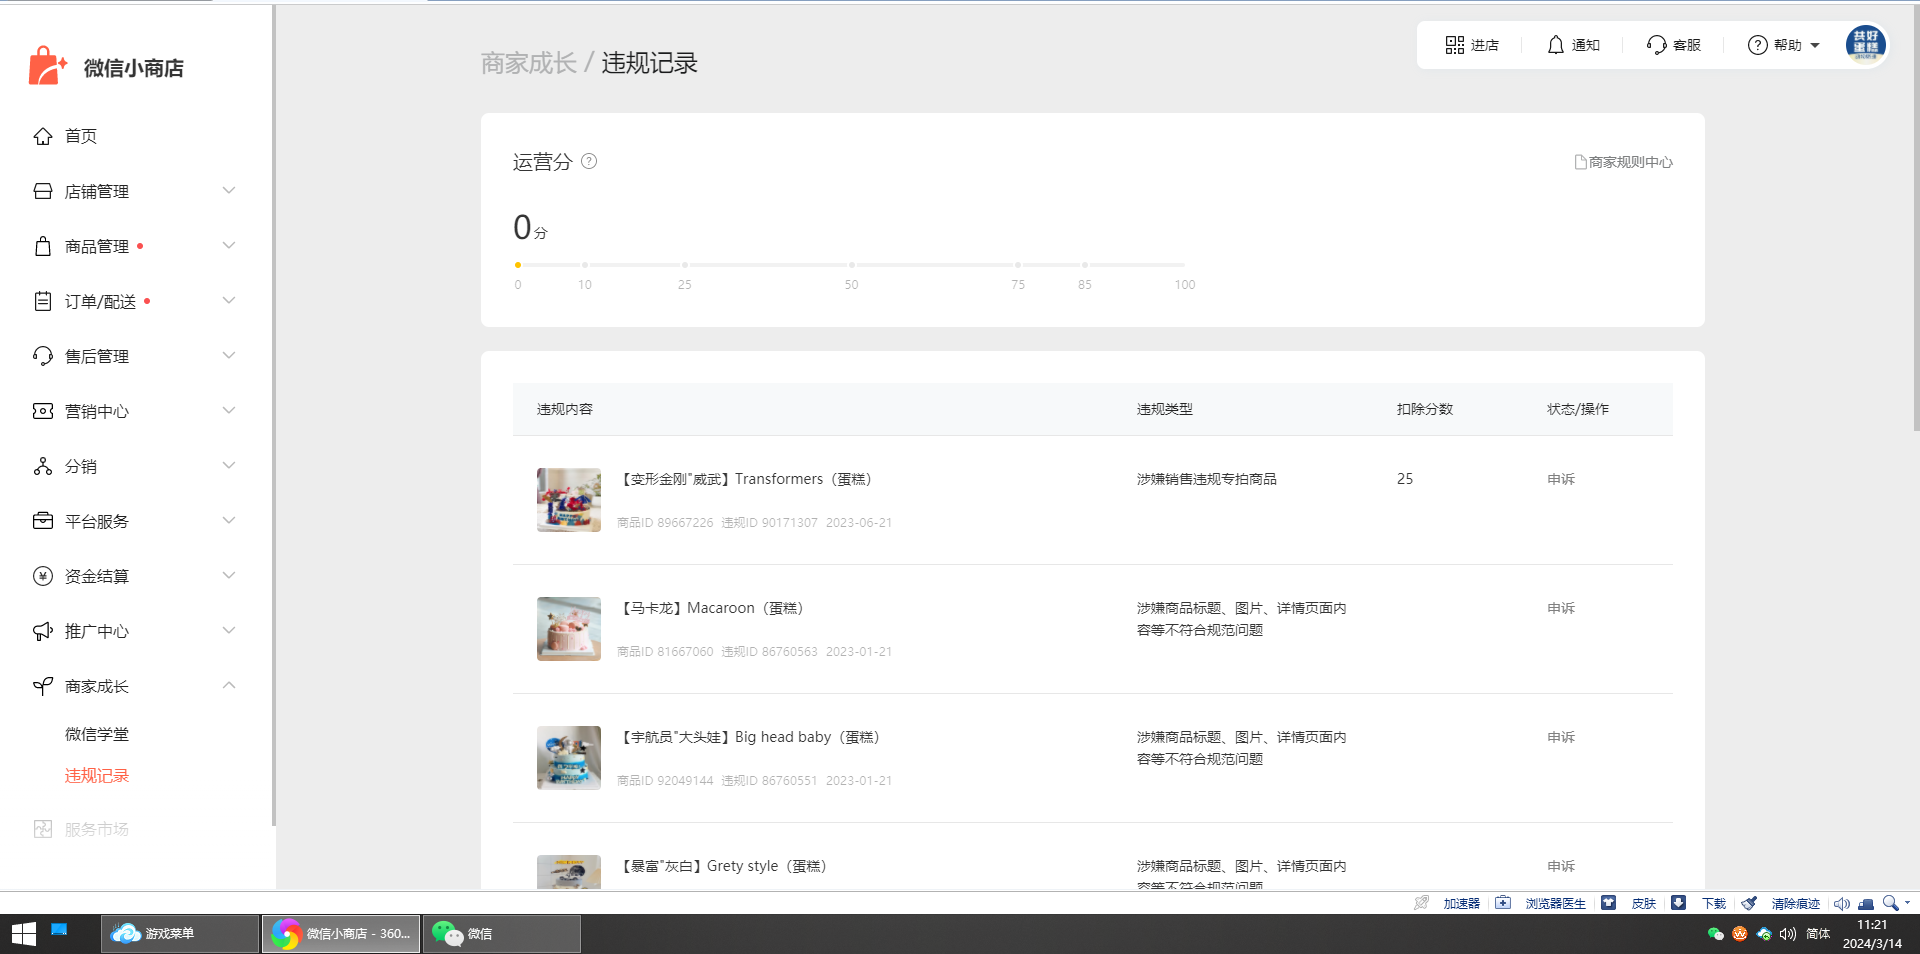Open the 下载 download arrow icon
The height and width of the screenshot is (954, 1920).
1678,903
